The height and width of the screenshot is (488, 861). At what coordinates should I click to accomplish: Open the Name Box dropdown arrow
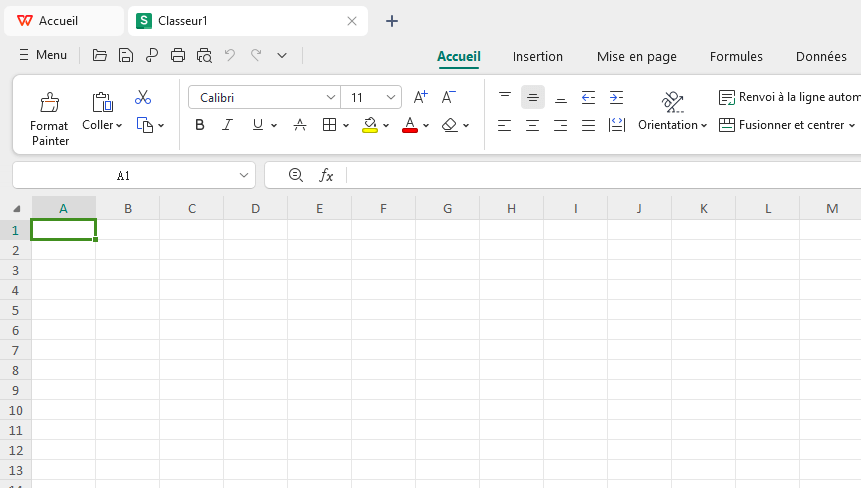click(244, 175)
